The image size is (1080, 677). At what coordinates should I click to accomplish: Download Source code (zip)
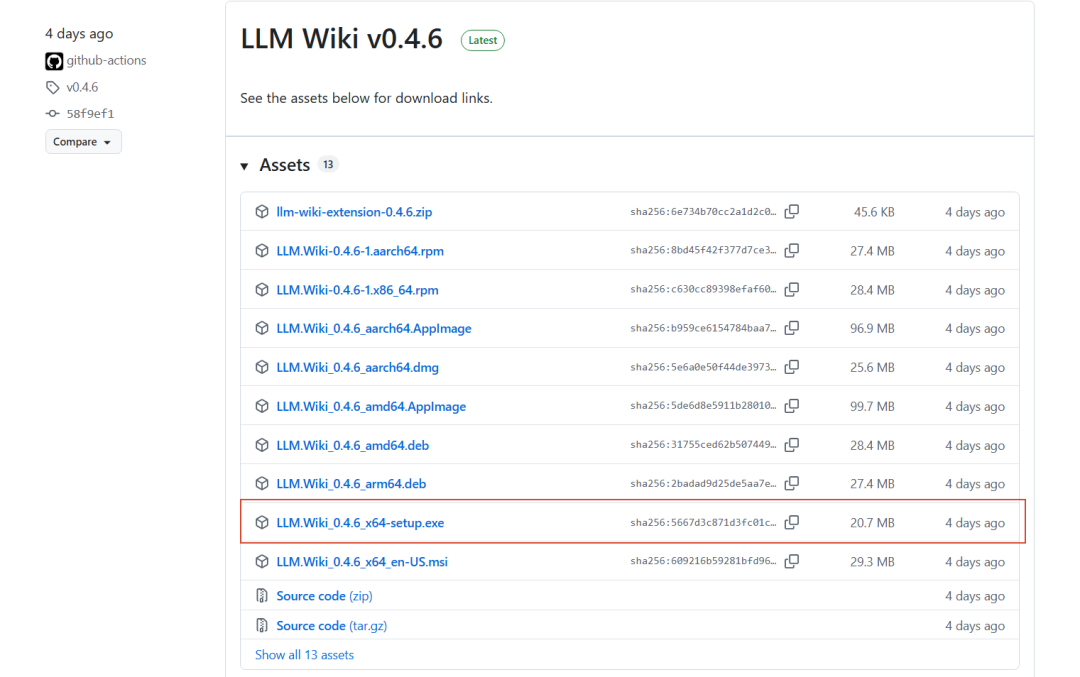coord(324,596)
